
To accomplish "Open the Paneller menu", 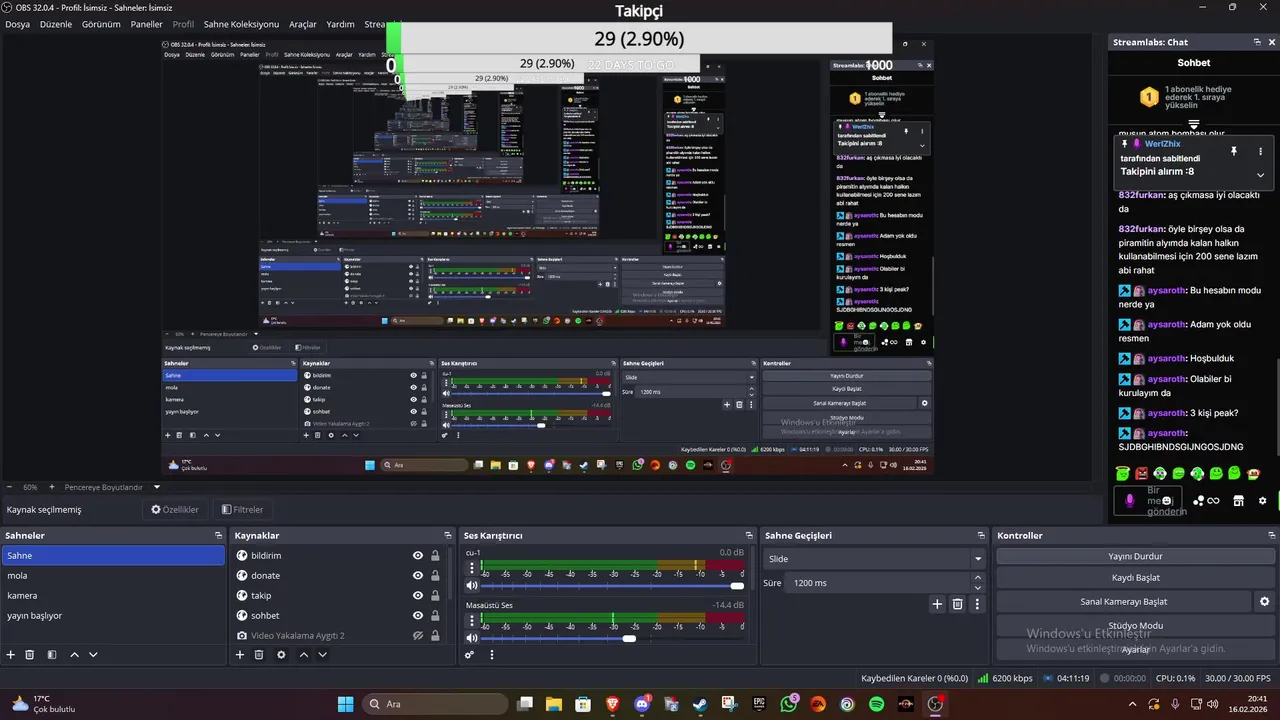I will tap(146, 24).
